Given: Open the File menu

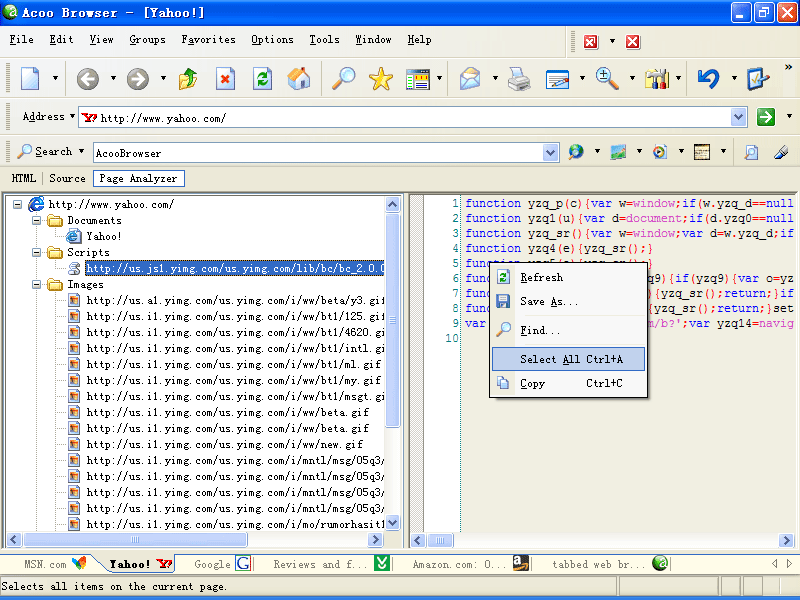Looking at the screenshot, I should [x=21, y=40].
